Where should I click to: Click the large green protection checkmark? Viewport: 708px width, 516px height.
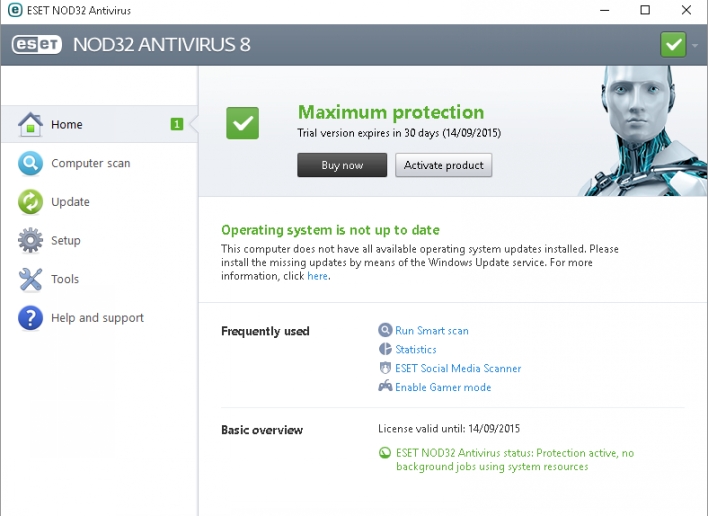(x=242, y=123)
